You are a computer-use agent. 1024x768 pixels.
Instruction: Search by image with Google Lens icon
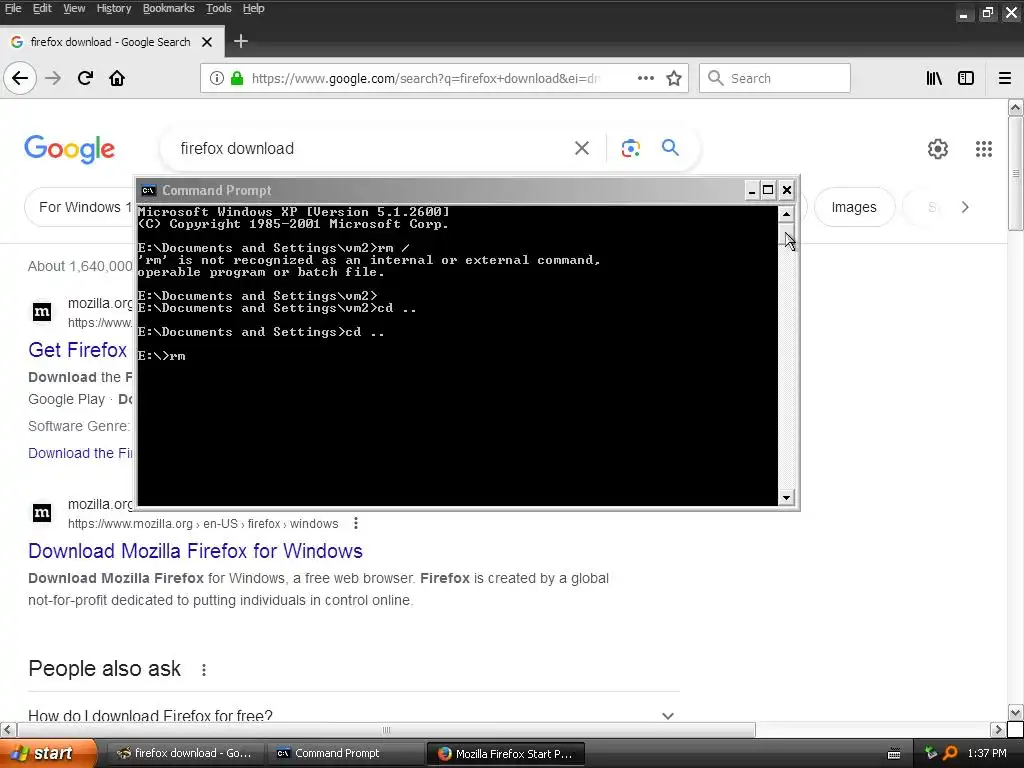(630, 148)
